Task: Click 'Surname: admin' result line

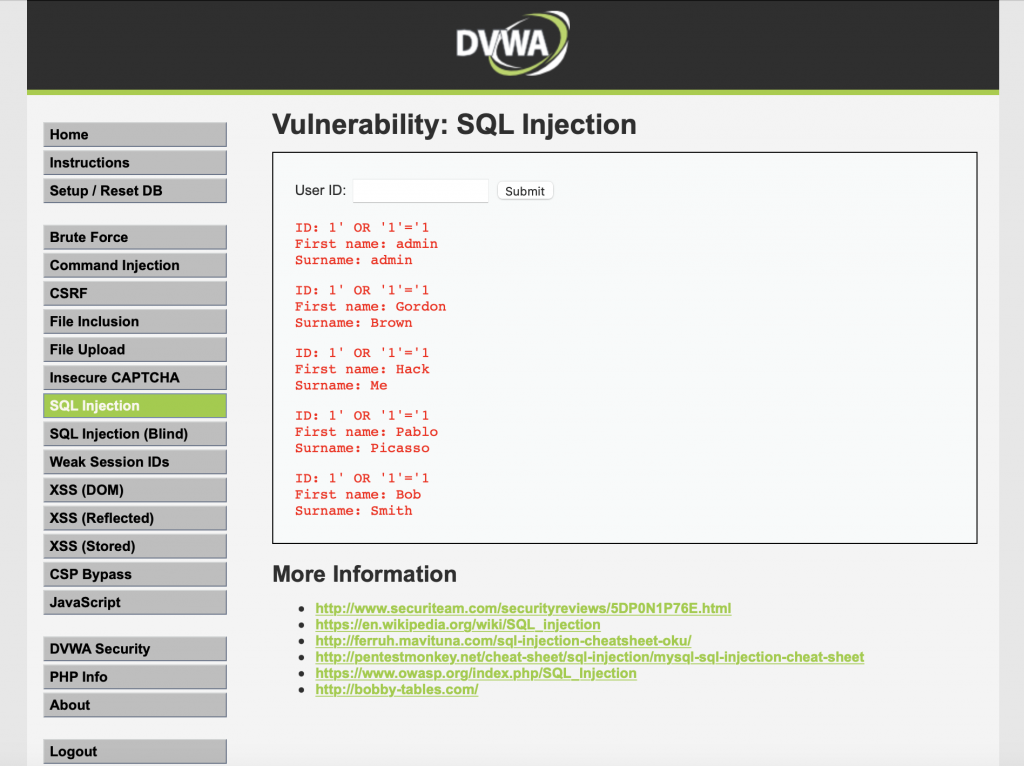Action: tap(353, 260)
